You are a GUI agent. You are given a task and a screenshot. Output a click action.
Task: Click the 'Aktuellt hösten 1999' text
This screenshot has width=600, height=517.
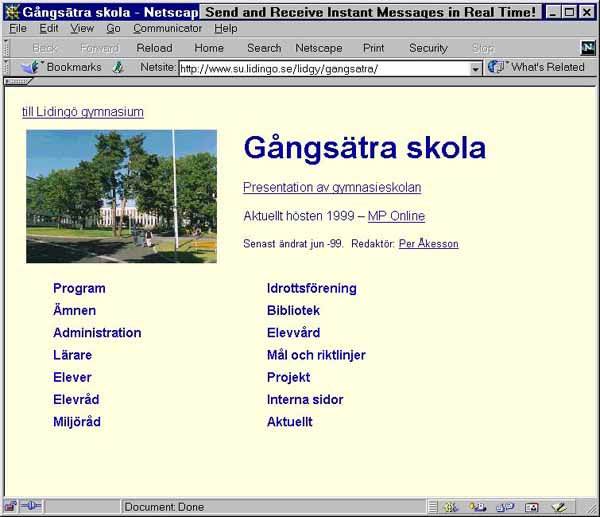coord(299,216)
